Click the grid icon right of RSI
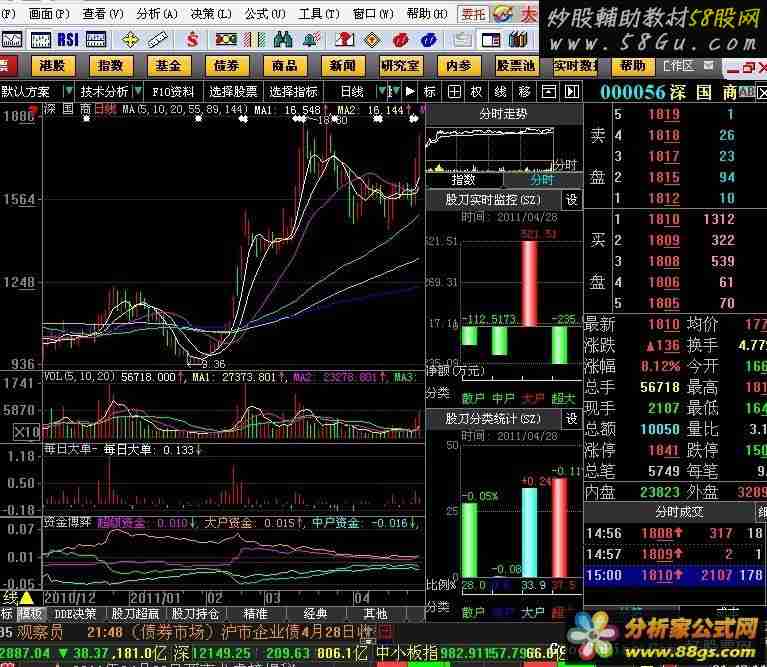Screen dimensions: 767x667 (96, 40)
